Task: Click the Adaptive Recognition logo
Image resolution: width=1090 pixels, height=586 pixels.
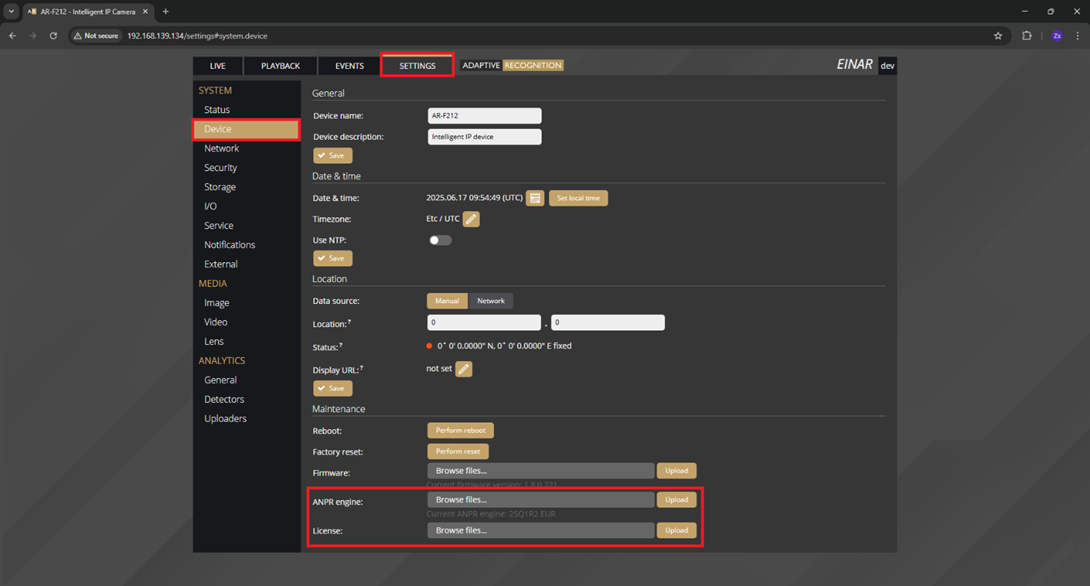Action: tap(512, 65)
